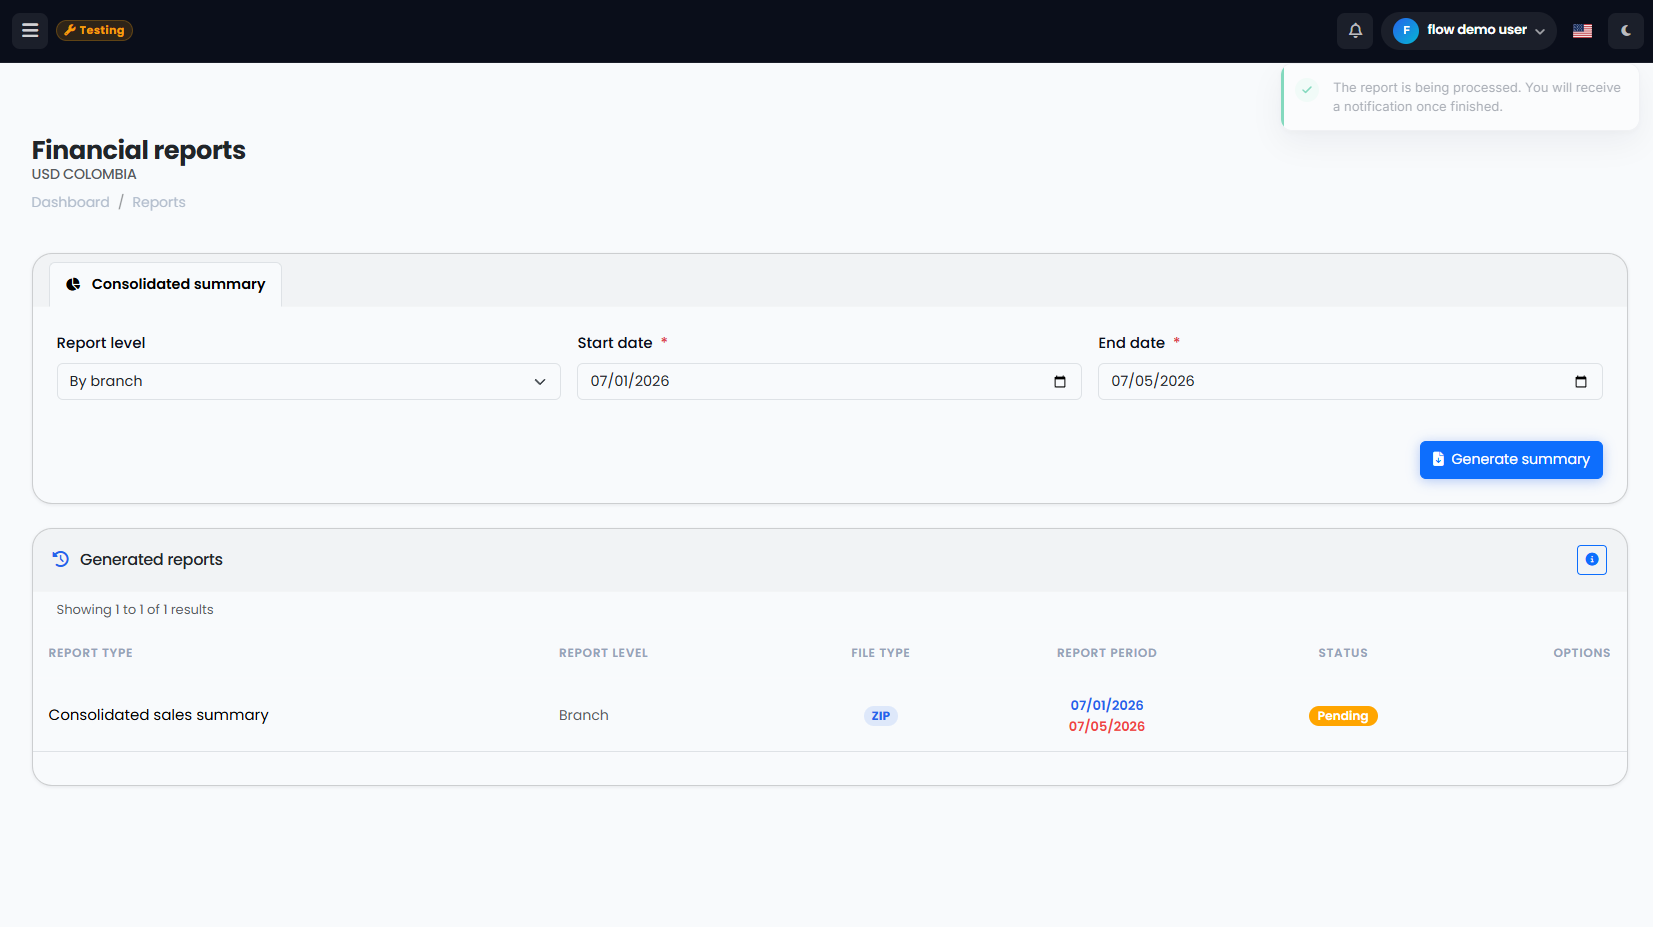
Task: Toggle dark mode with moon icon
Action: (1626, 30)
